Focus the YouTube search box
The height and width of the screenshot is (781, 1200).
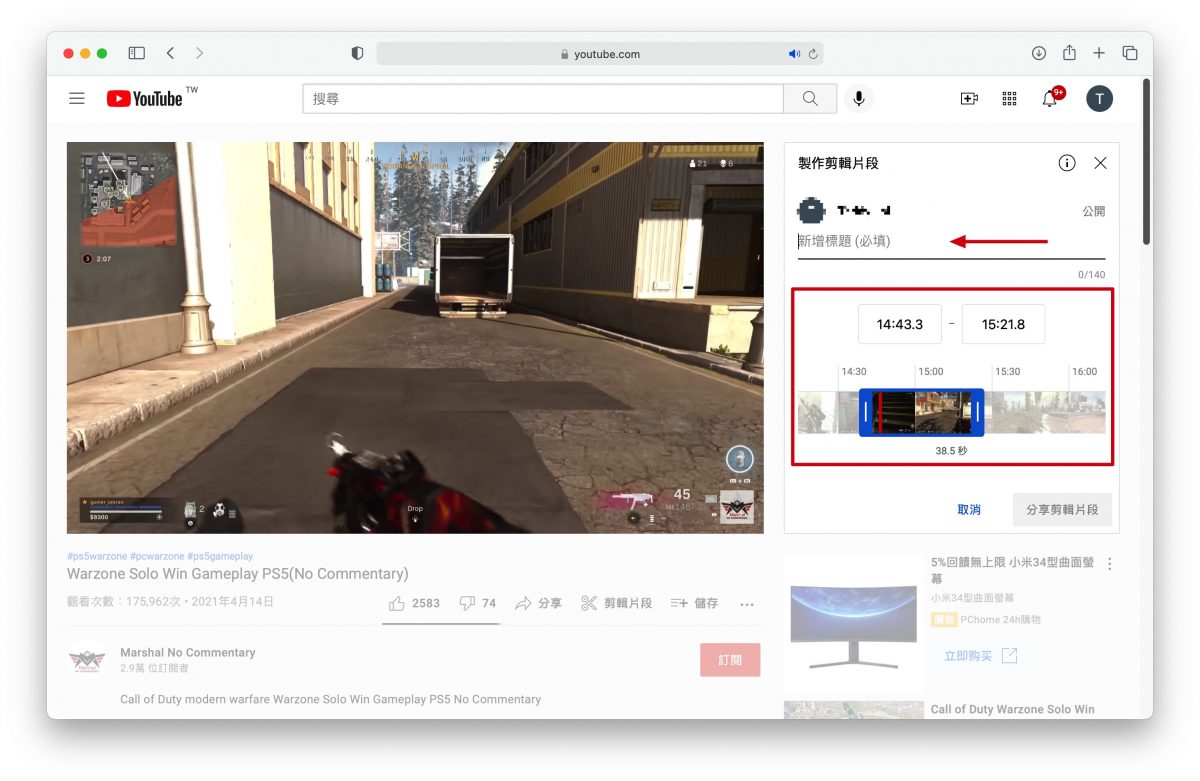(x=543, y=99)
